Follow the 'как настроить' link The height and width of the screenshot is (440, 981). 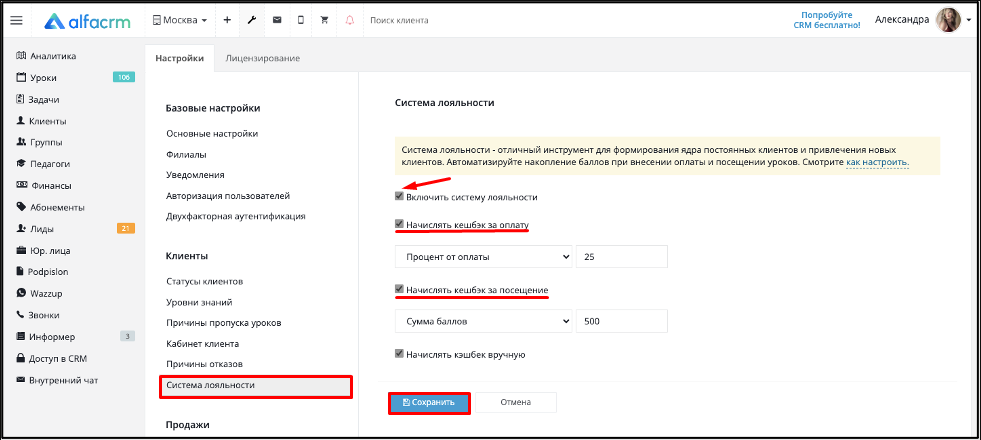[x=877, y=161]
